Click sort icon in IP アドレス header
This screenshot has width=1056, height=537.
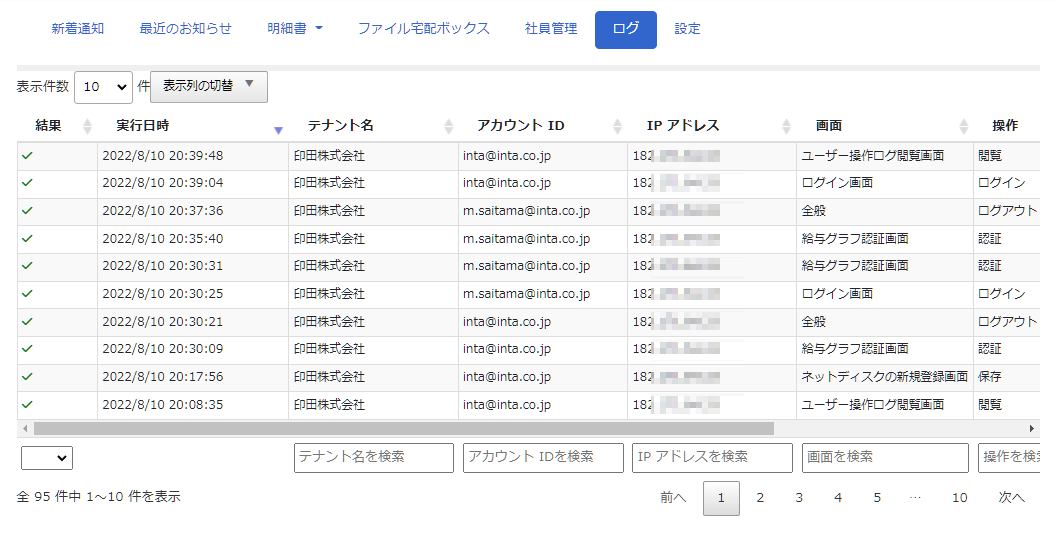[x=788, y=126]
